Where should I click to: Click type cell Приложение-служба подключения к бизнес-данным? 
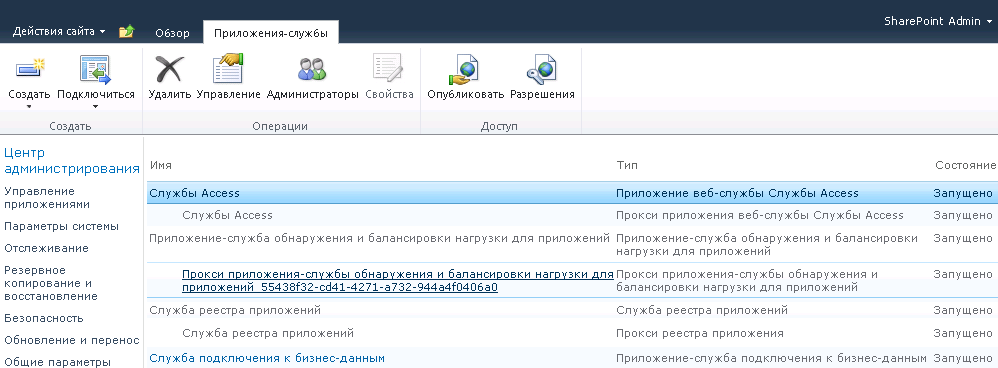click(x=771, y=358)
